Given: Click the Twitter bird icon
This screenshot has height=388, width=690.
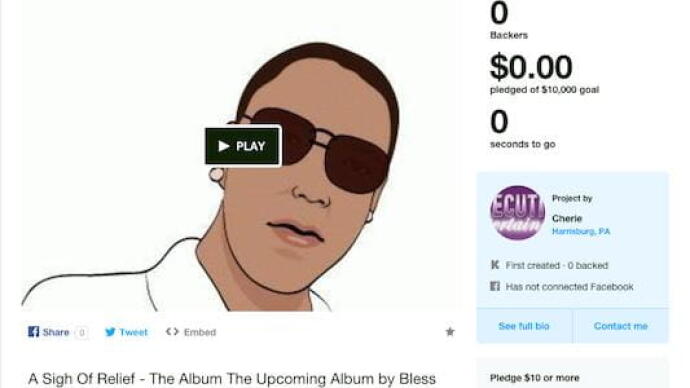Looking at the screenshot, I should point(110,332).
